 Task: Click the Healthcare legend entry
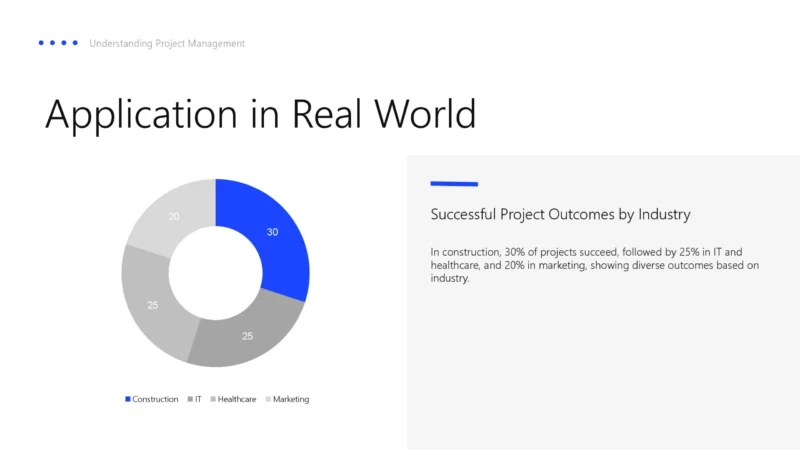click(x=233, y=399)
